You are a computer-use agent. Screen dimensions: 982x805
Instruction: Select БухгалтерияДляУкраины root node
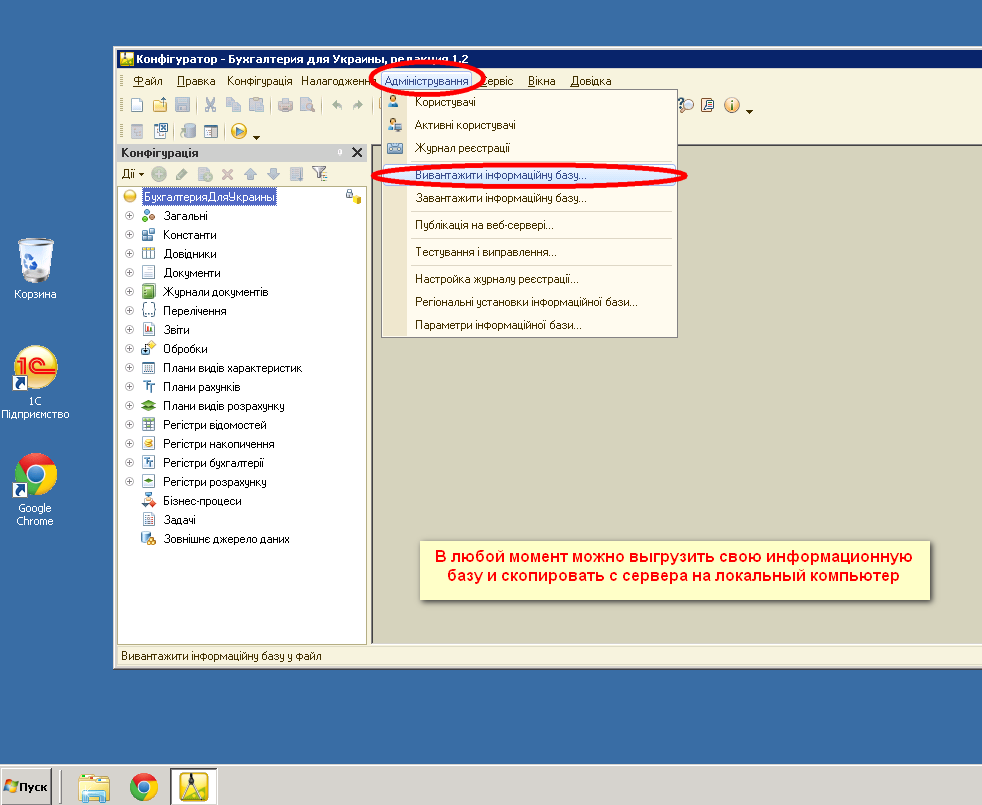[x=209, y=197]
